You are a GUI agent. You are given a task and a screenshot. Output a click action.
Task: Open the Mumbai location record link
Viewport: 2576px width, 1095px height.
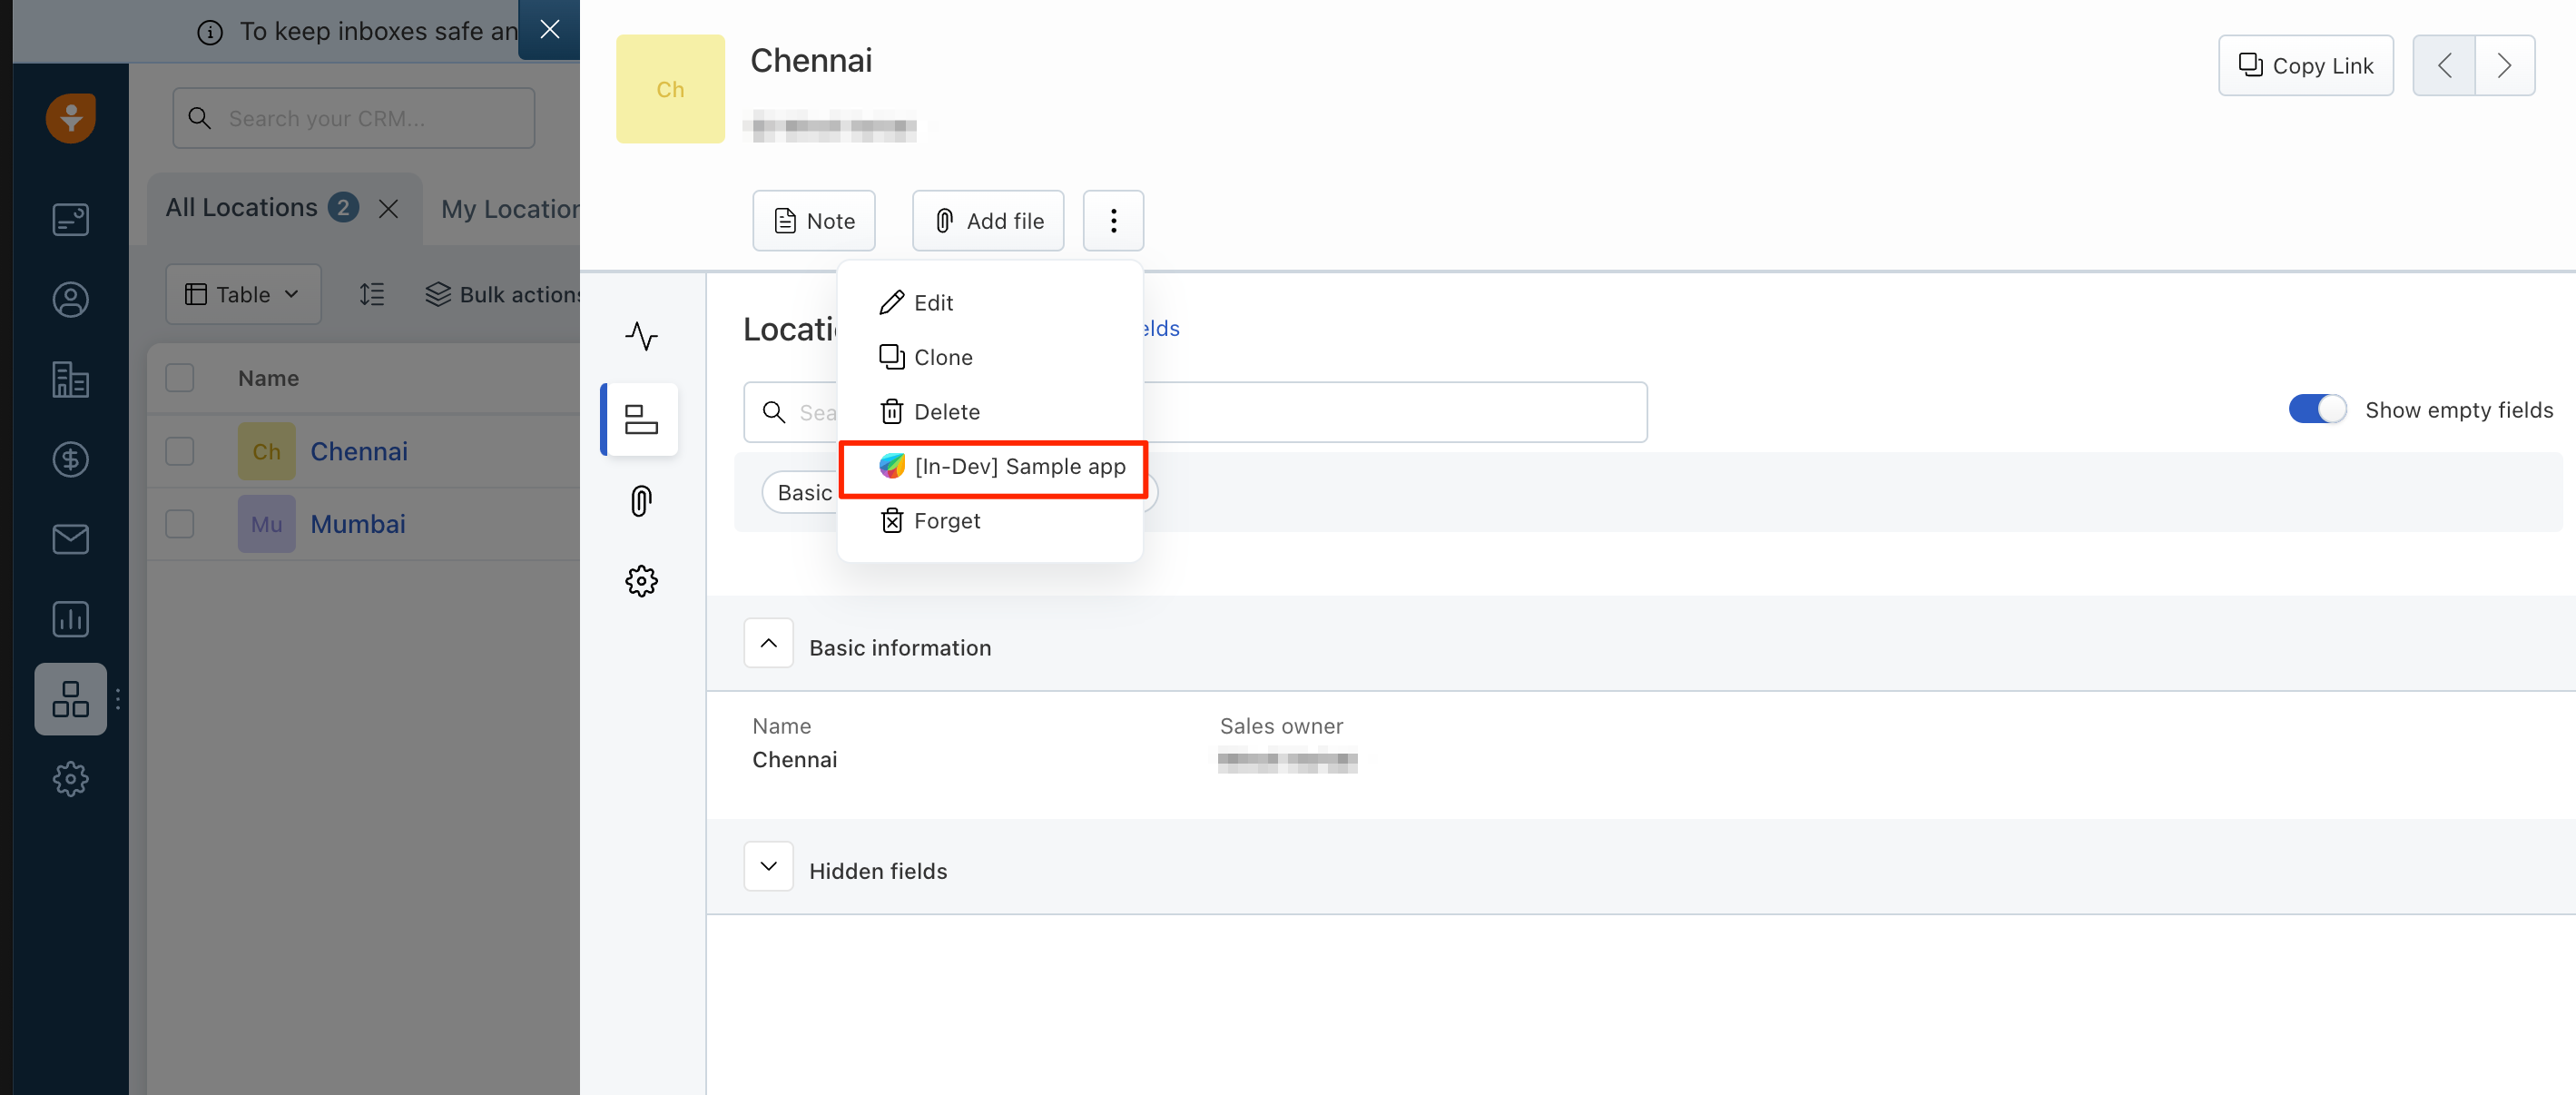coord(358,523)
